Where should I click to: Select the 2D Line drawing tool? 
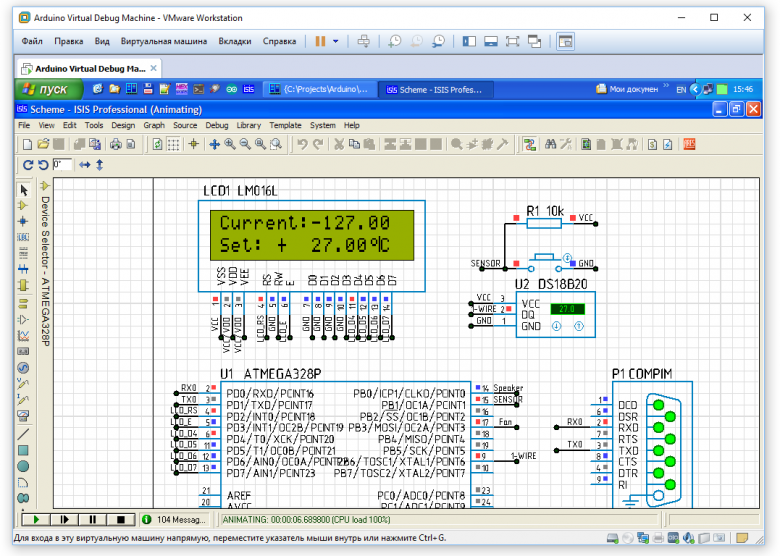click(x=23, y=434)
